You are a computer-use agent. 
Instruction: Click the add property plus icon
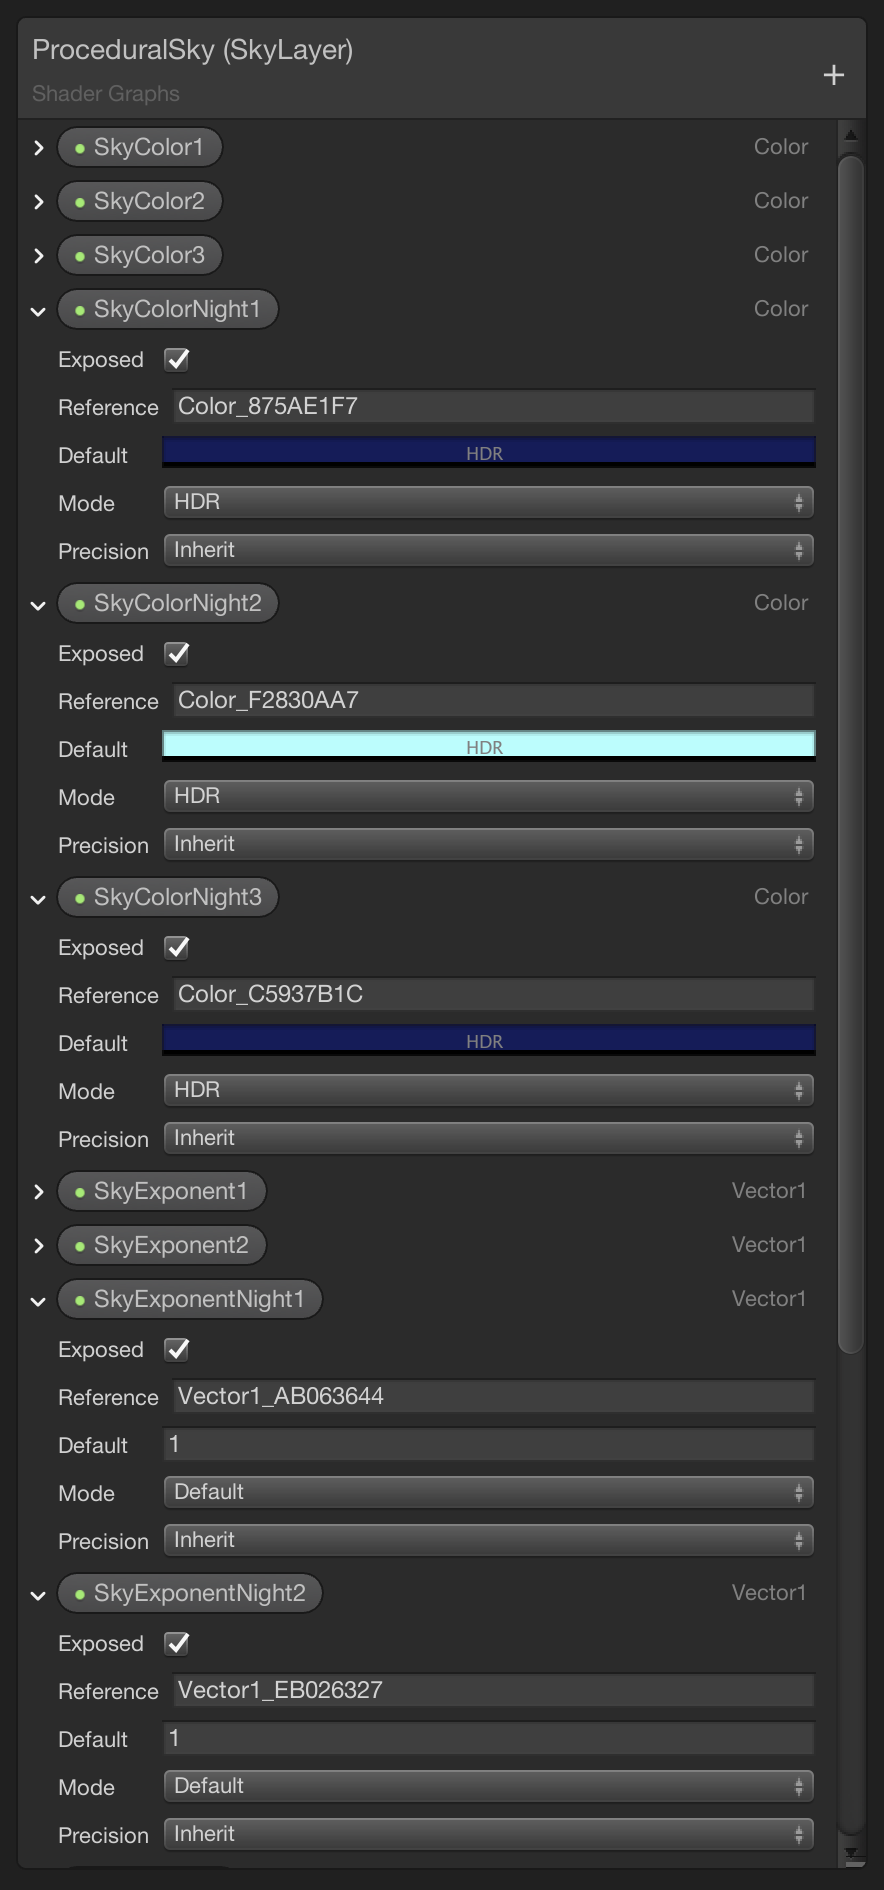[833, 75]
